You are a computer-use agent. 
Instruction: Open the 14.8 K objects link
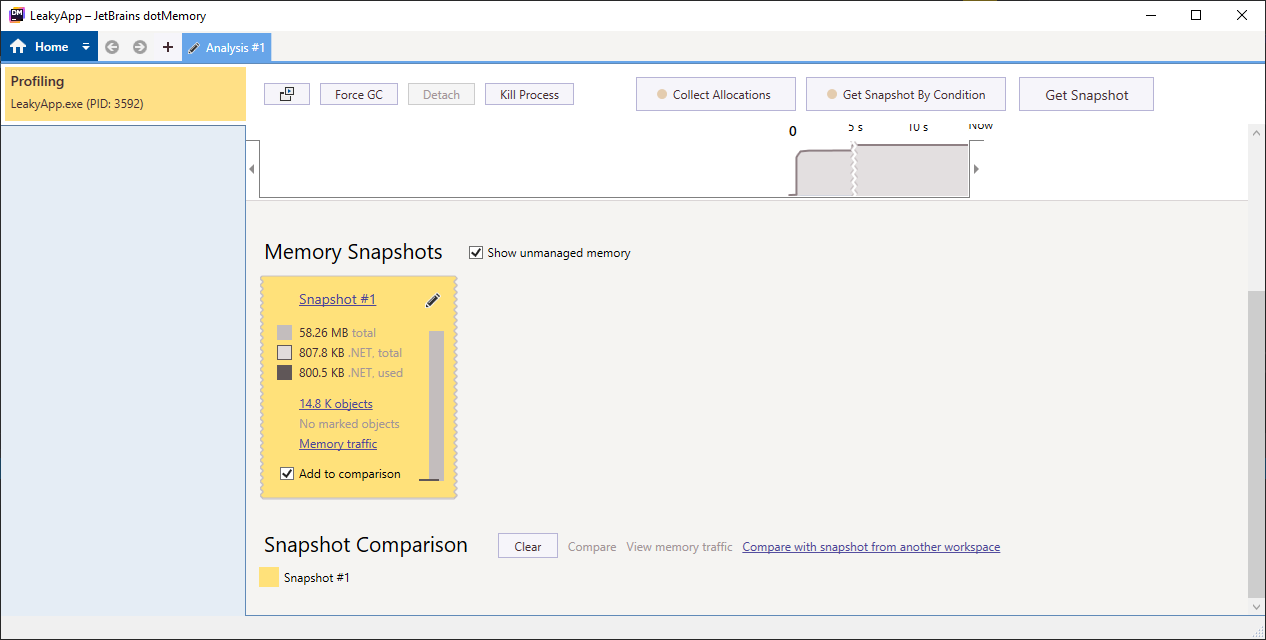336,404
